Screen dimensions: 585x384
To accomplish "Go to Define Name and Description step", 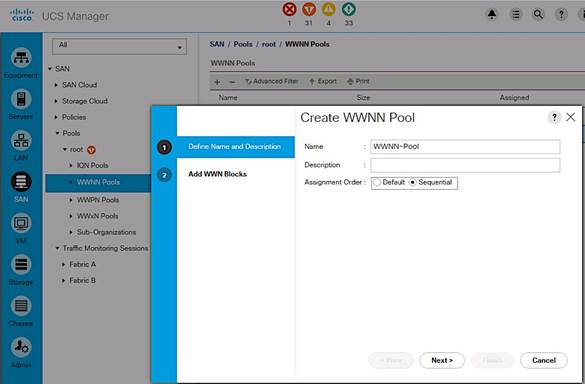I will [x=235, y=147].
